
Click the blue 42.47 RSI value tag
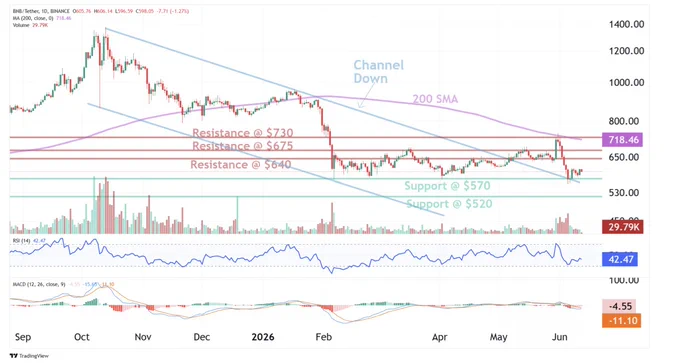tap(620, 259)
